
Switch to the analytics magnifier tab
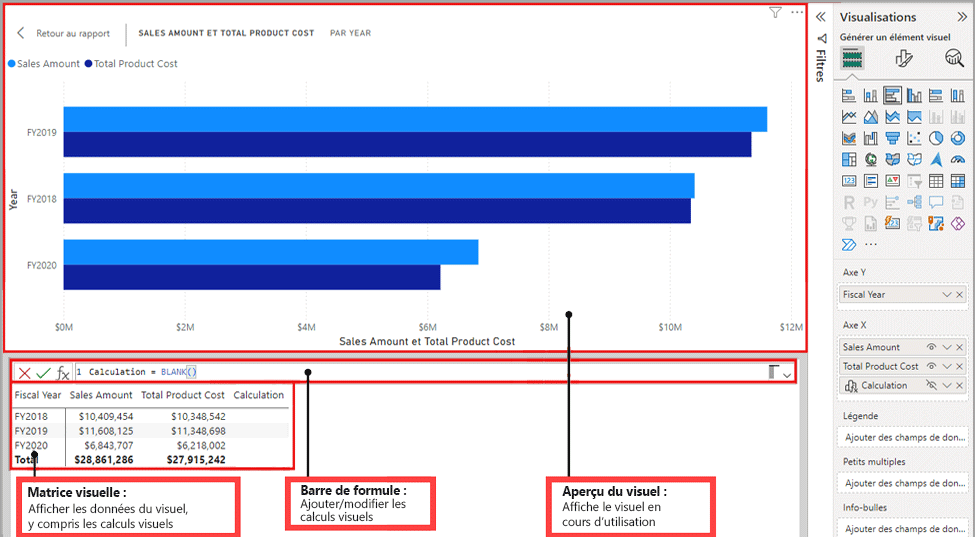coord(954,58)
